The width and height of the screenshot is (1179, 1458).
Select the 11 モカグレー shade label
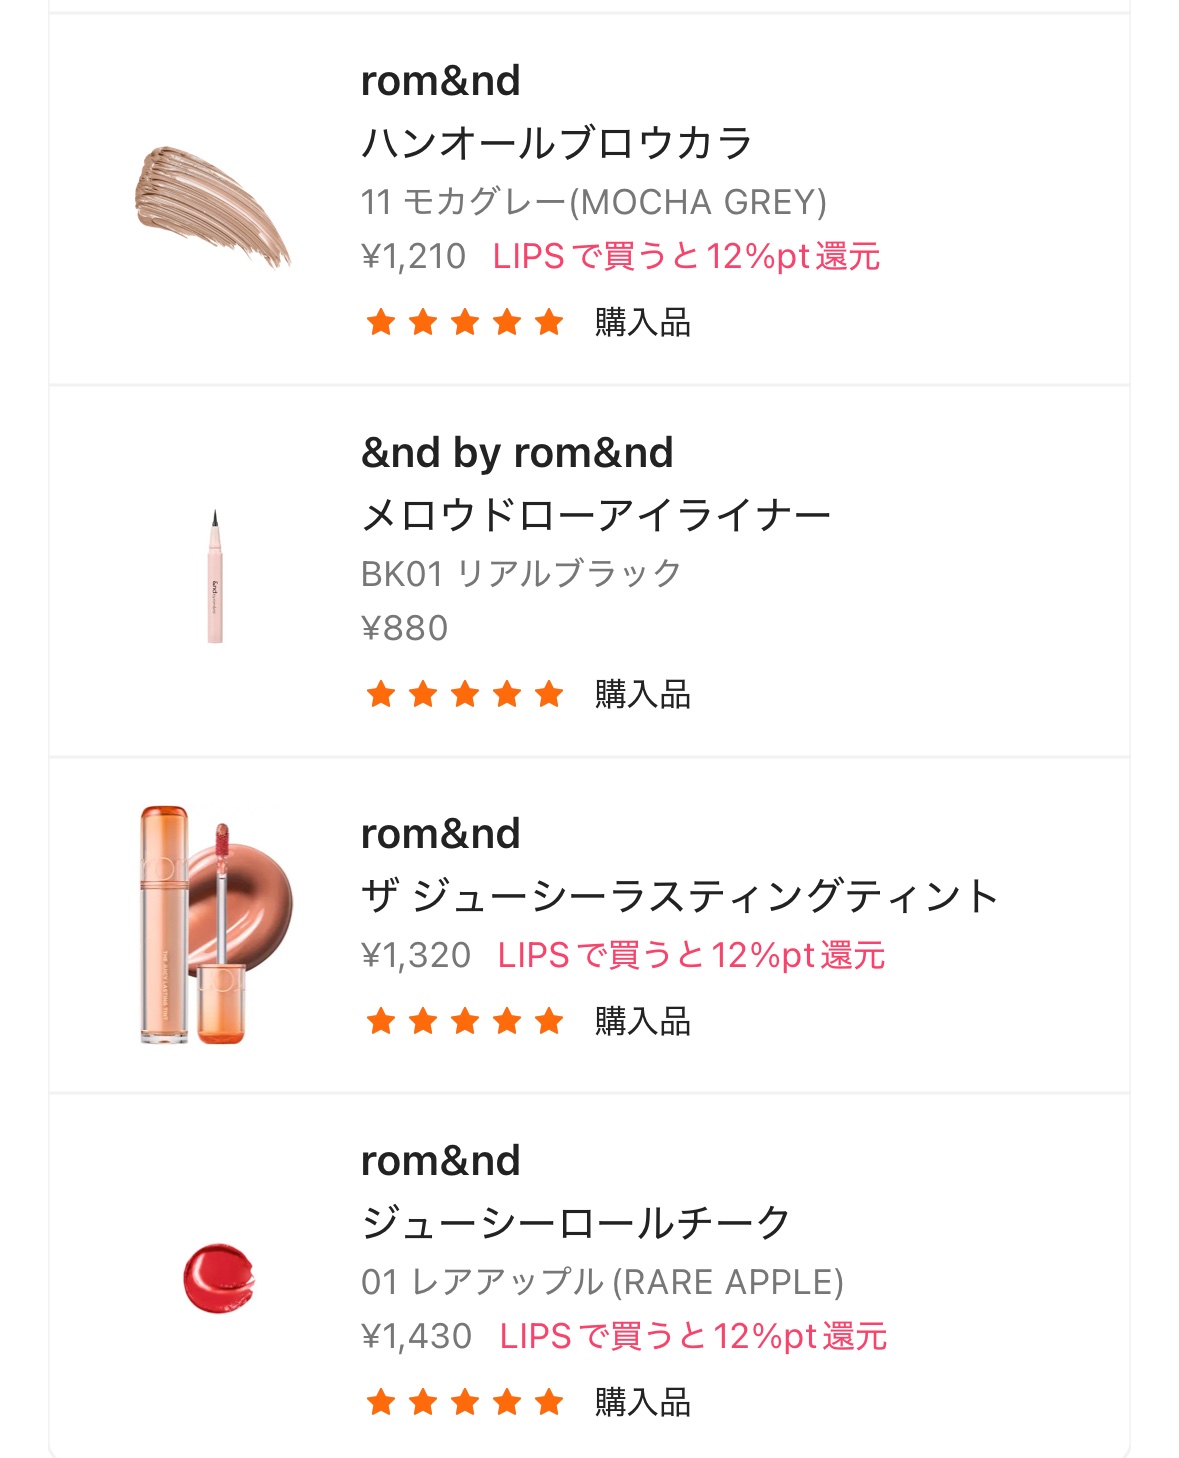click(x=593, y=202)
